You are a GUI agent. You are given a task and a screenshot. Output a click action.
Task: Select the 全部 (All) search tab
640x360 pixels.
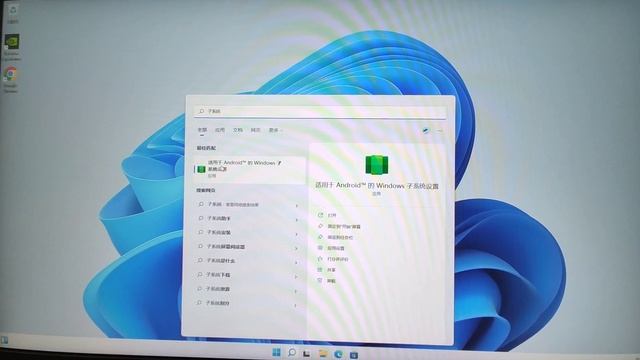click(x=202, y=130)
